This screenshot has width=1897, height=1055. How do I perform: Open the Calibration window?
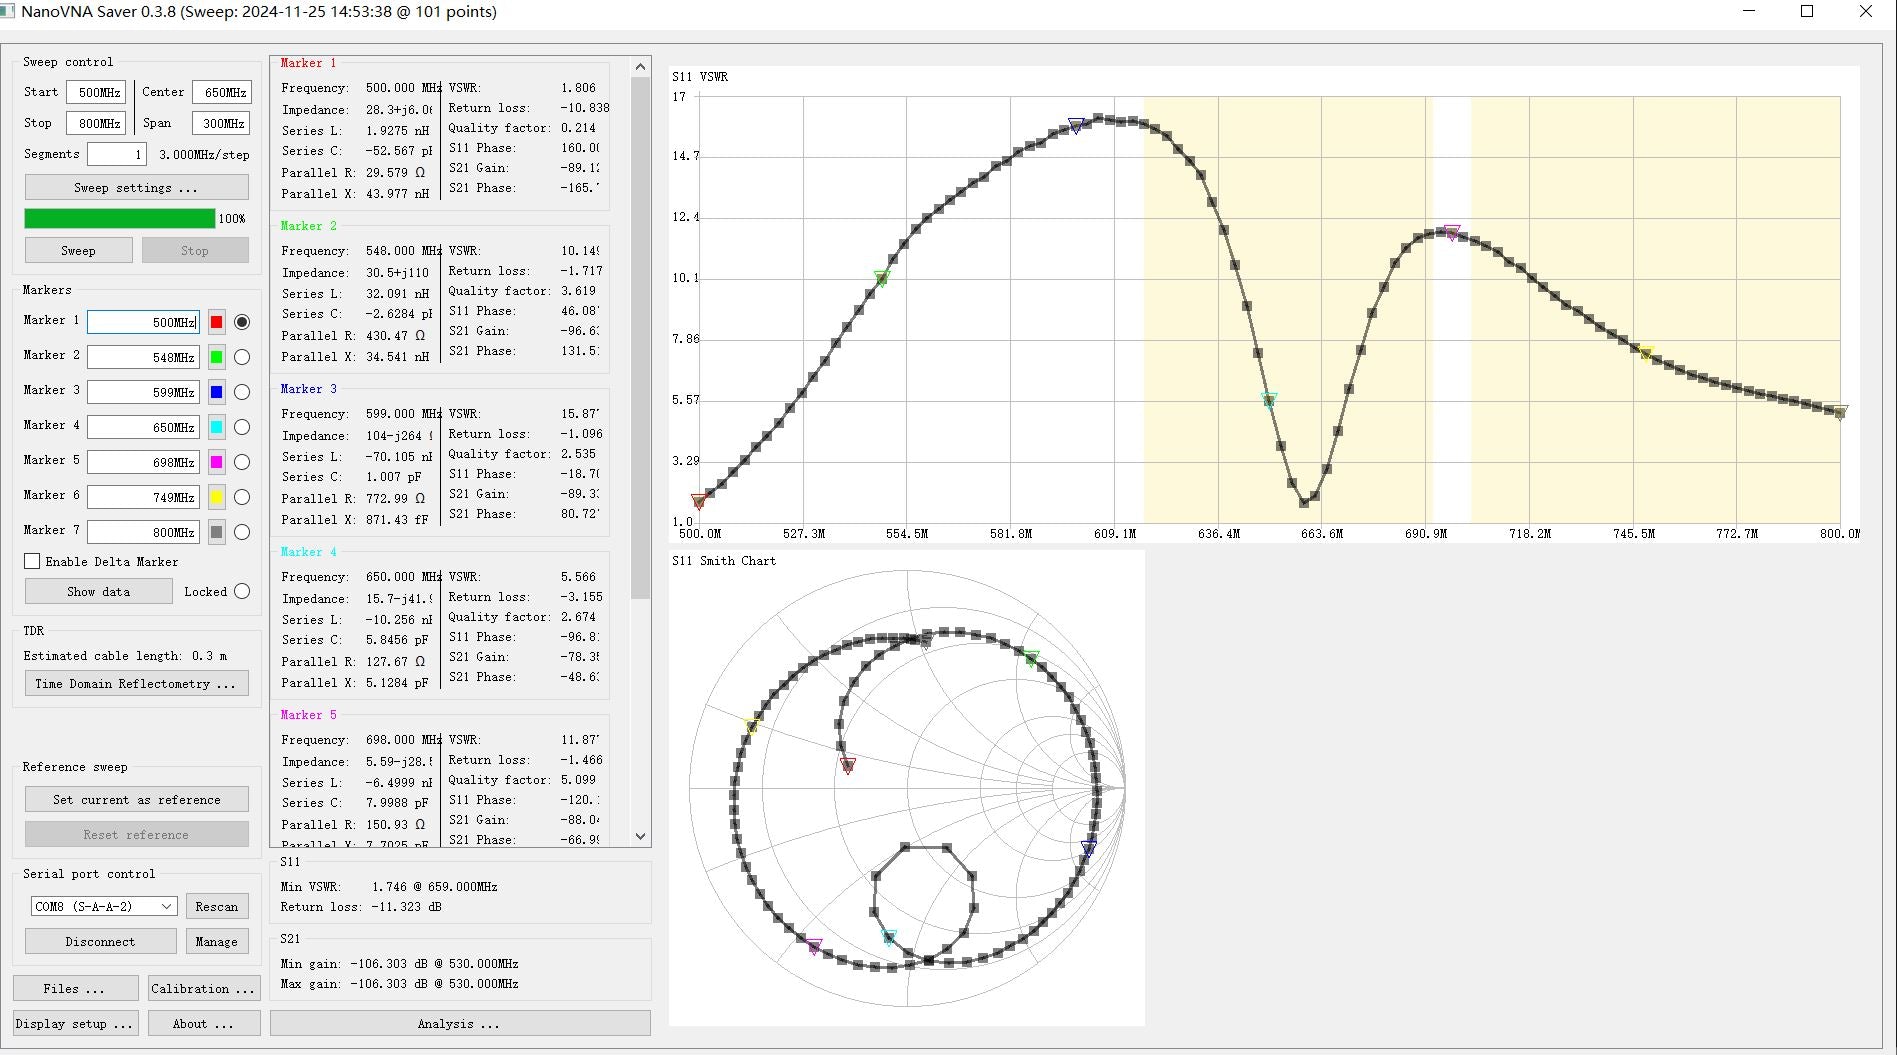click(x=204, y=988)
